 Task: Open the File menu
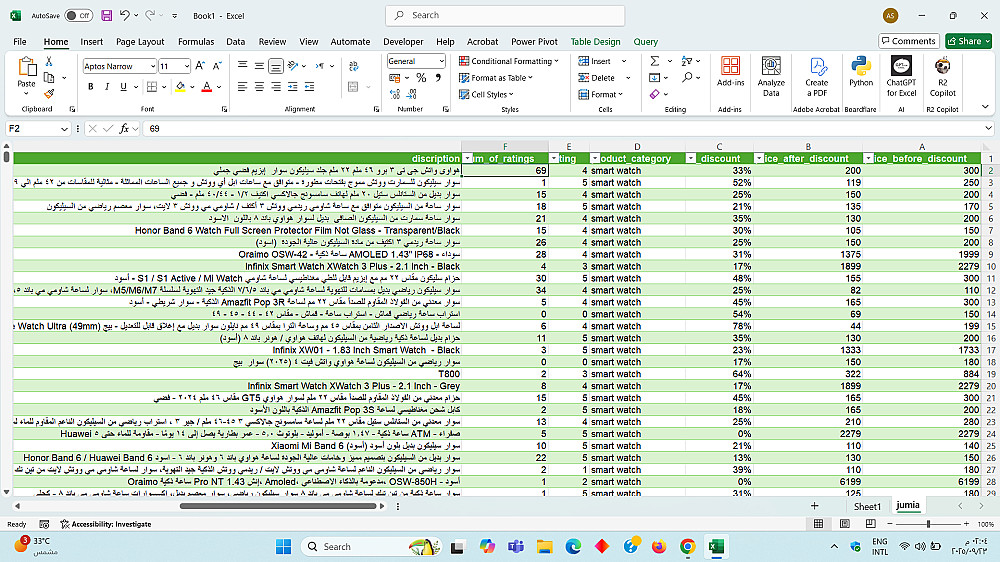coord(20,41)
